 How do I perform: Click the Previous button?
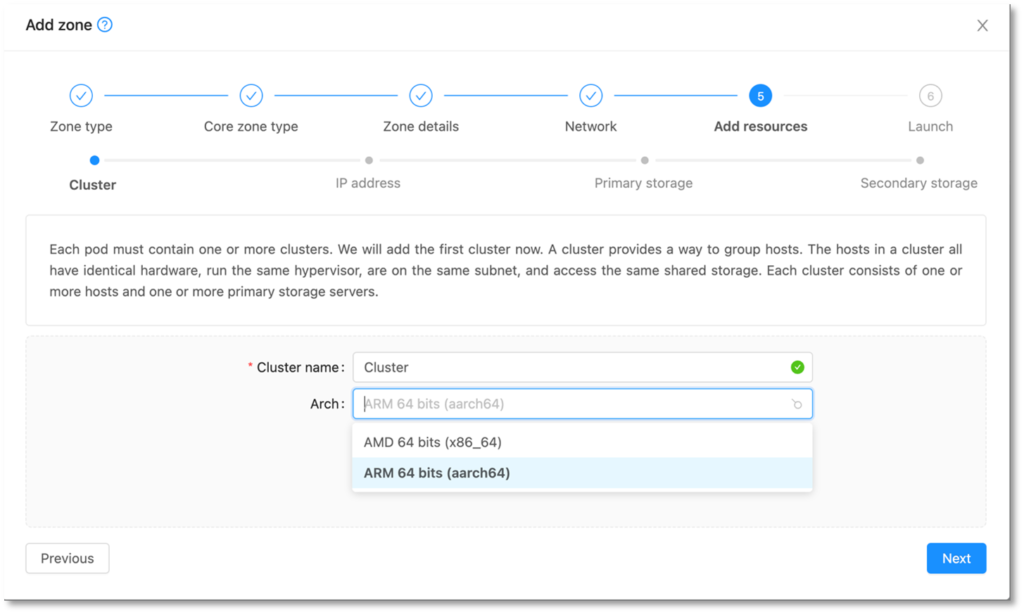pos(67,558)
